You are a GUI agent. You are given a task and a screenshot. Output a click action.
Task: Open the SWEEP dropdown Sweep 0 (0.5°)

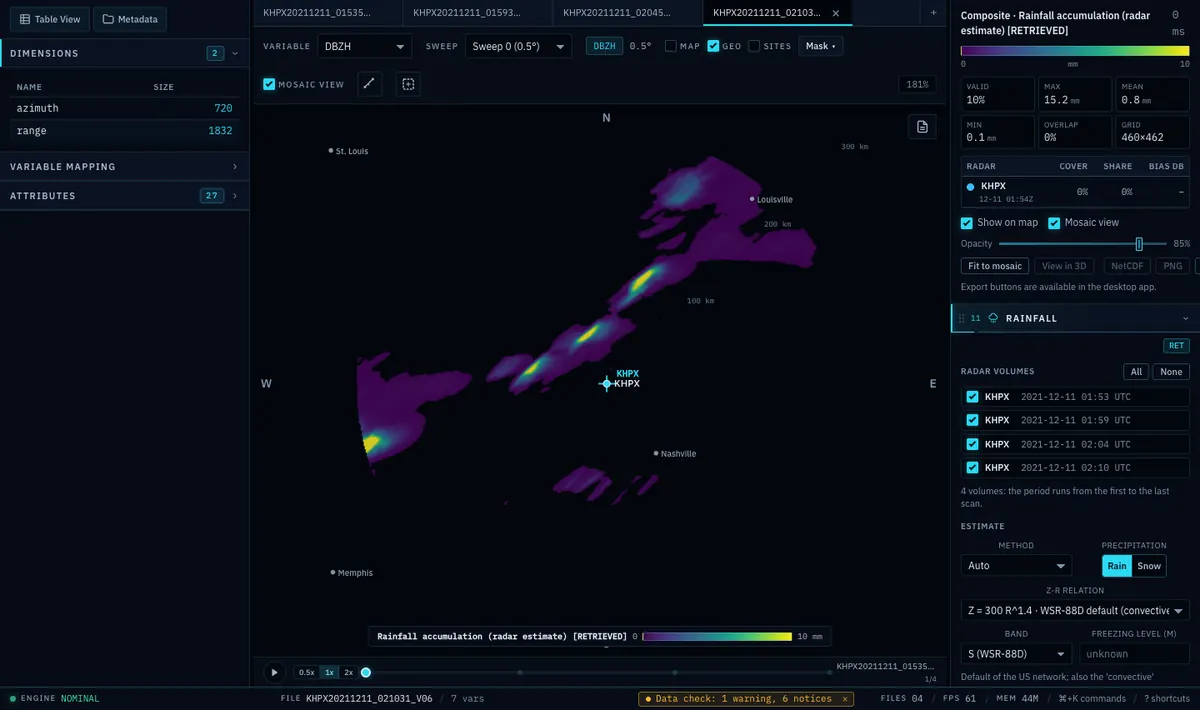pos(518,46)
